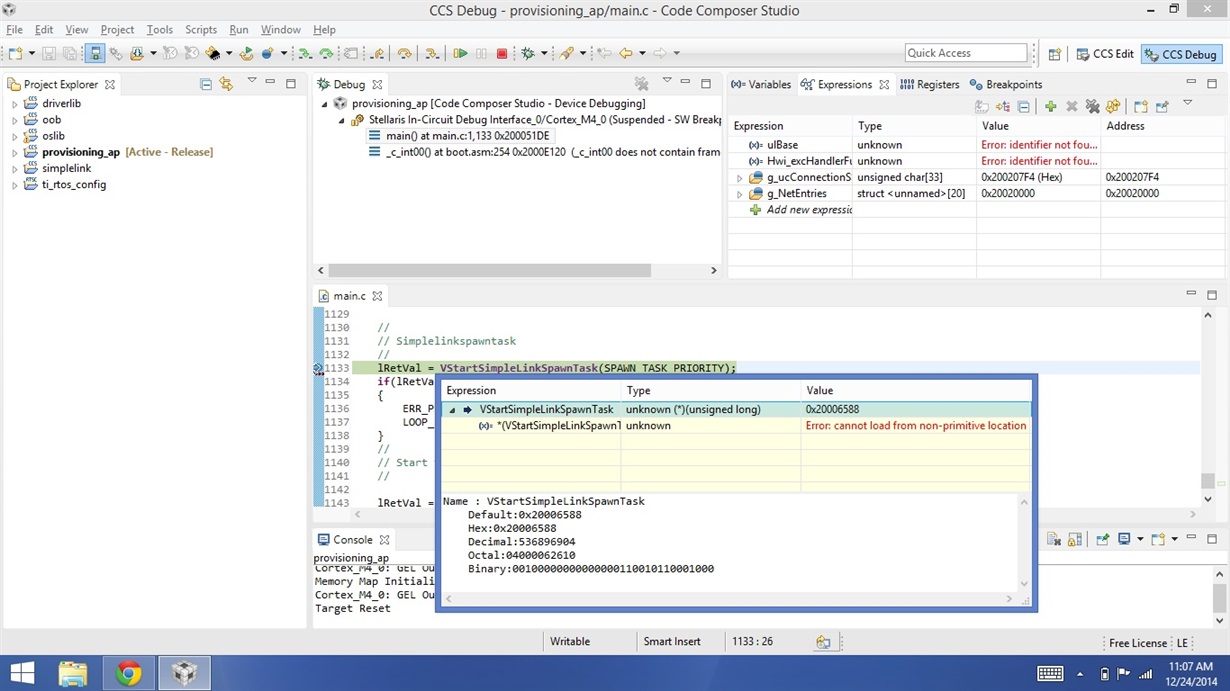This screenshot has width=1230, height=691.
Task: Click the Suspend debug button
Action: point(481,53)
